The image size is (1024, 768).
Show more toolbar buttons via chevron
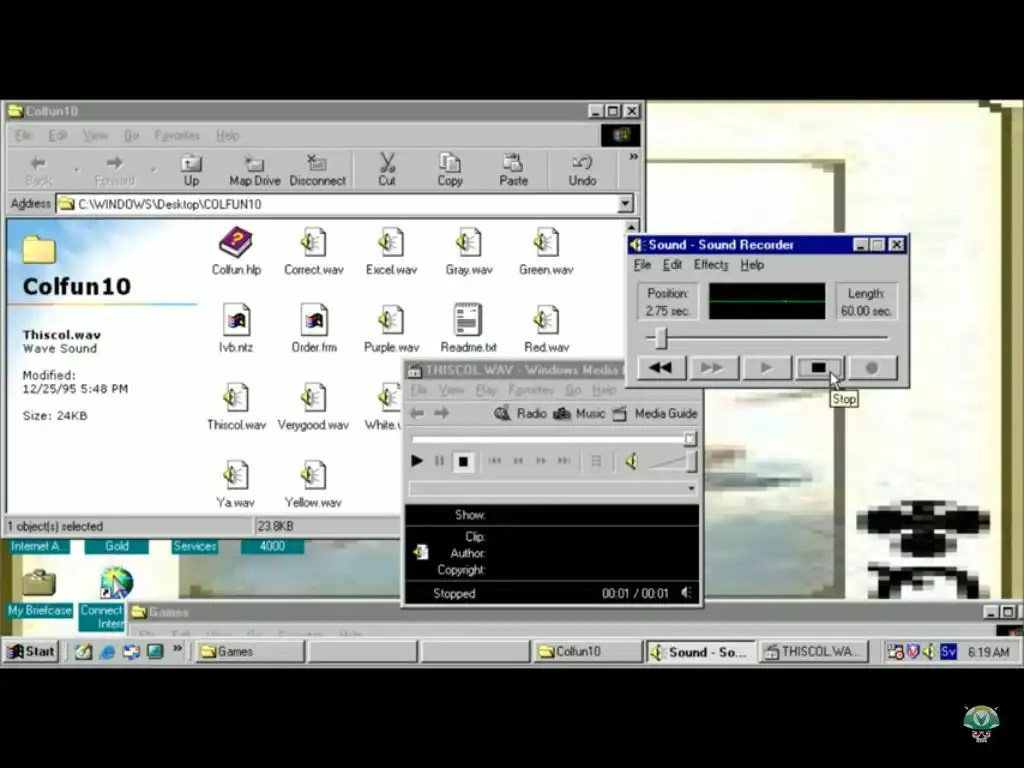(x=633, y=157)
